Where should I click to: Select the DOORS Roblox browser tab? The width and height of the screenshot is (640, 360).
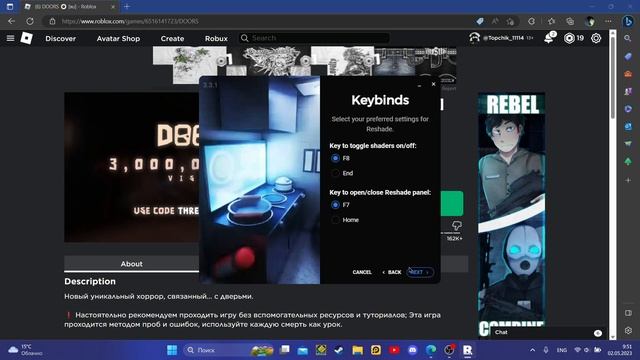point(69,7)
